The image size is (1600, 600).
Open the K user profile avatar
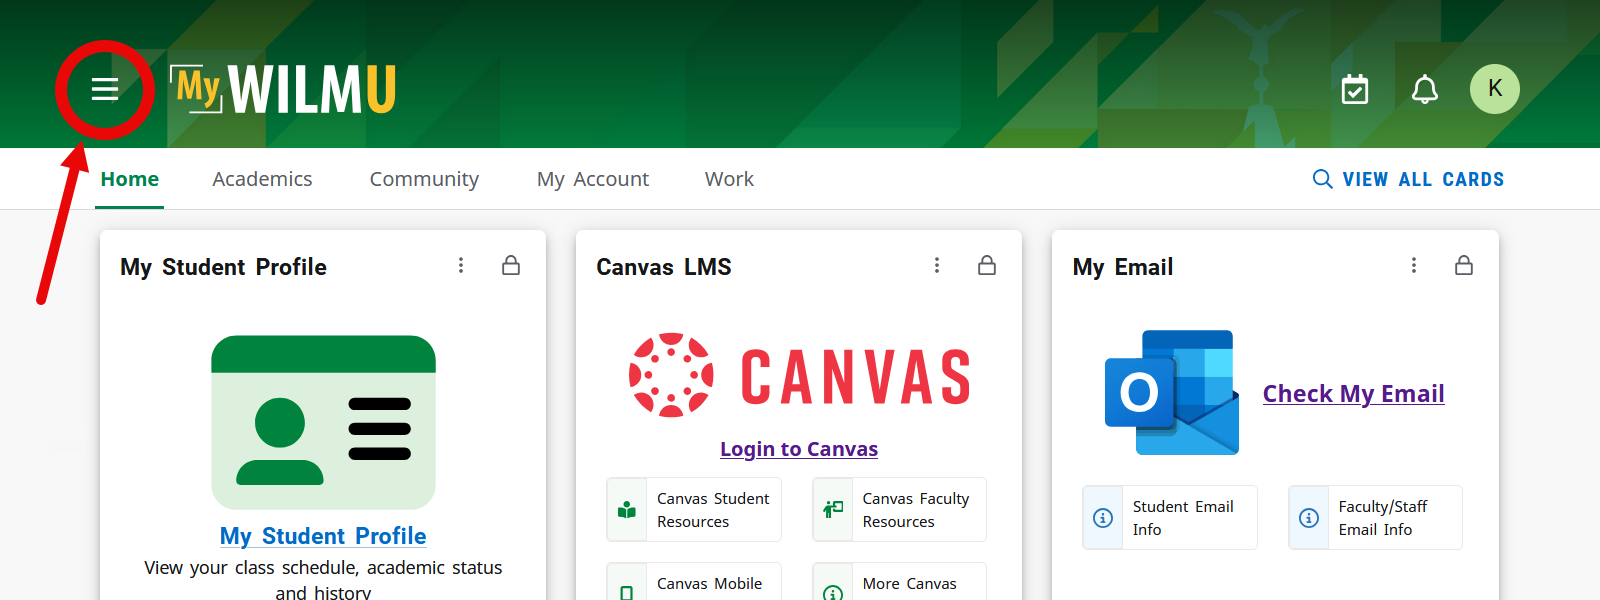[1495, 89]
